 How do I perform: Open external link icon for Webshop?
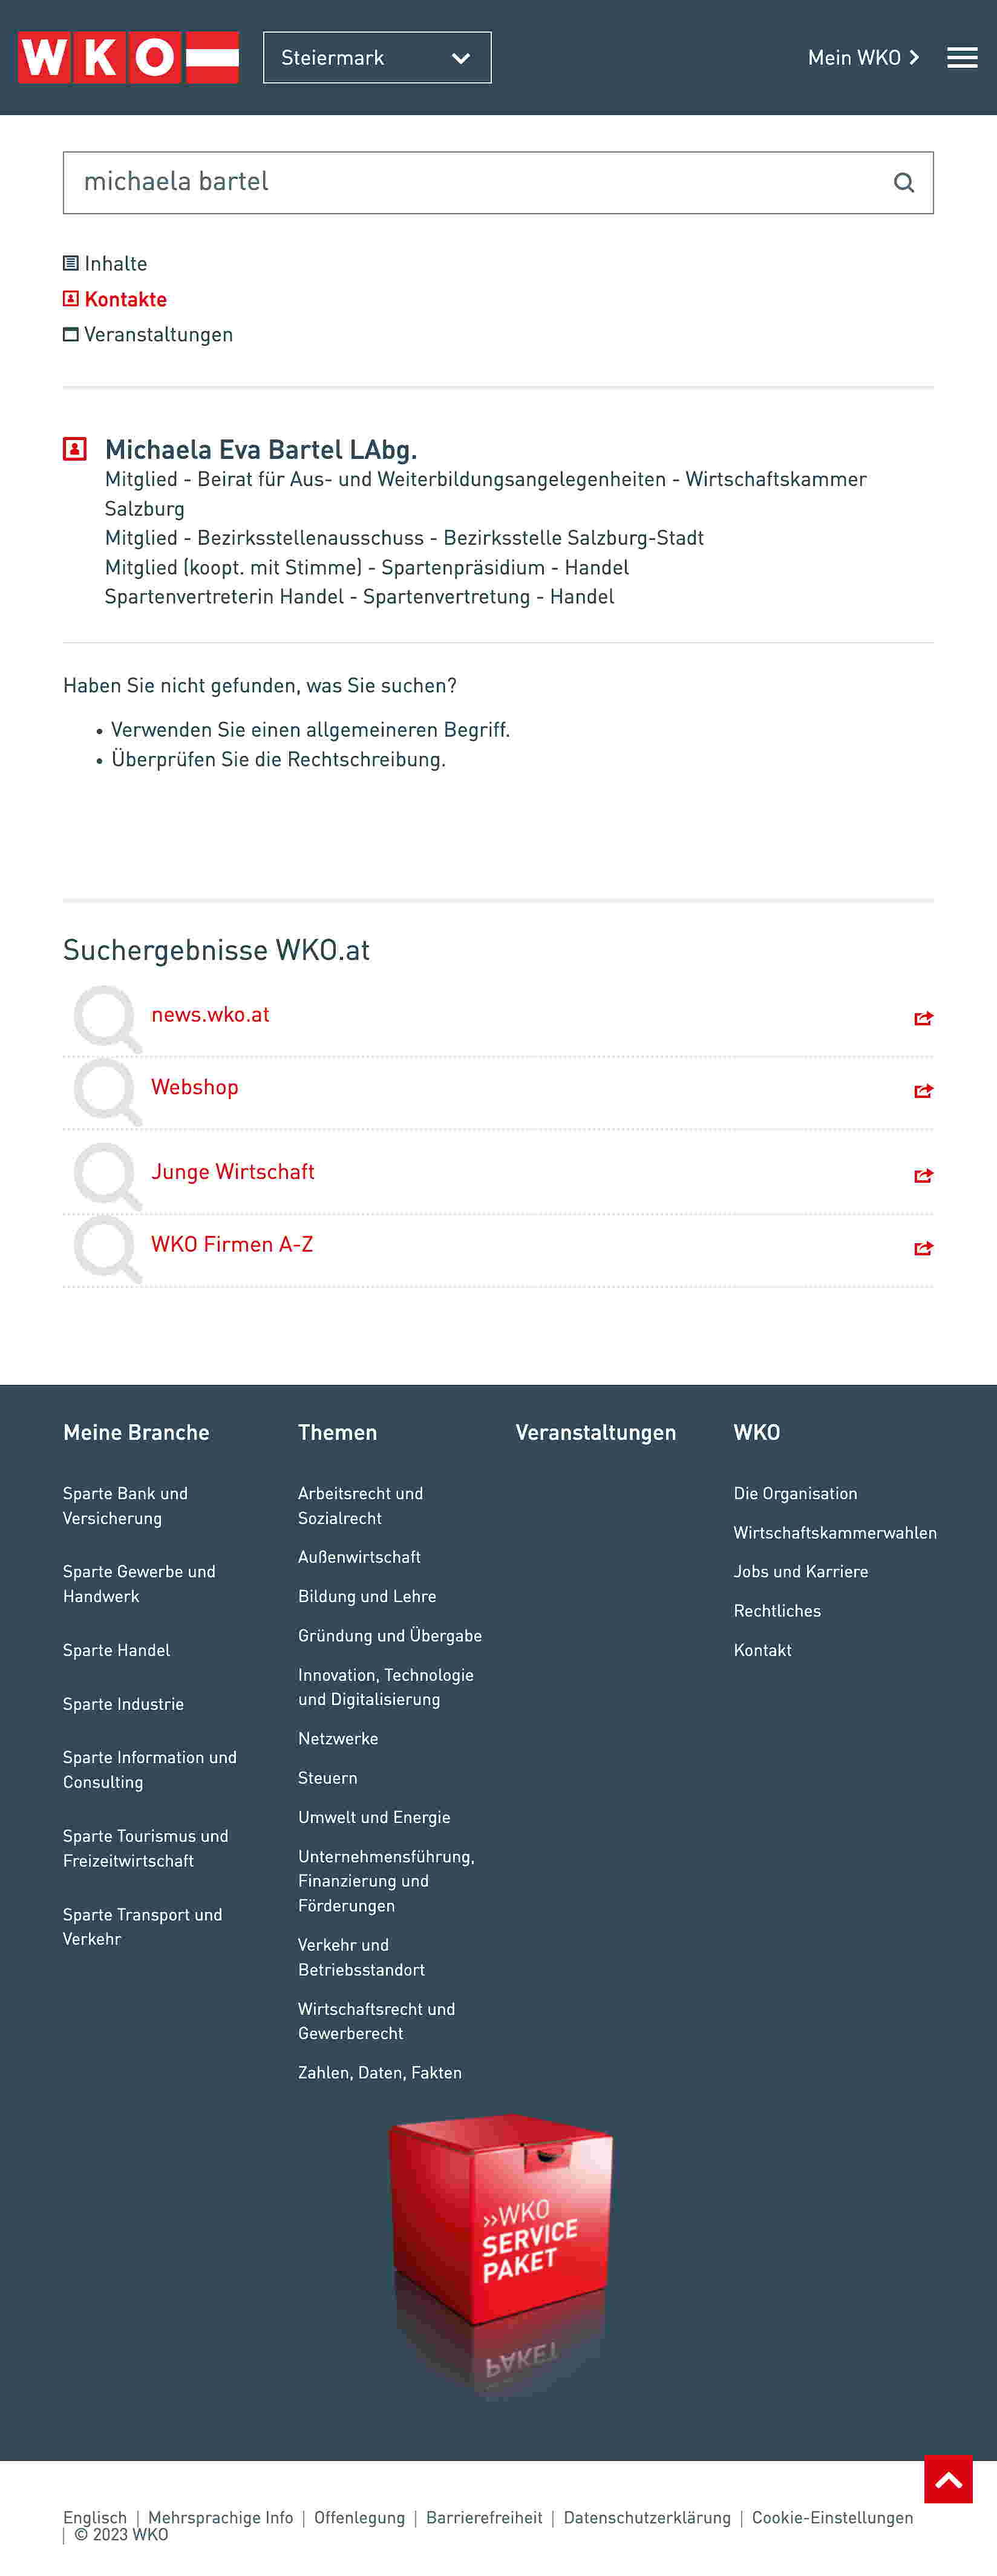pyautogui.click(x=923, y=1091)
